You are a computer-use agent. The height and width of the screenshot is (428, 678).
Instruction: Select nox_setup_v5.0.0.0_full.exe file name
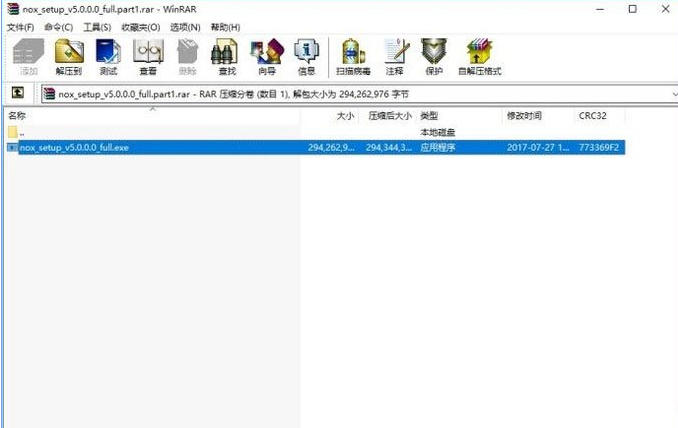pyautogui.click(x=74, y=147)
